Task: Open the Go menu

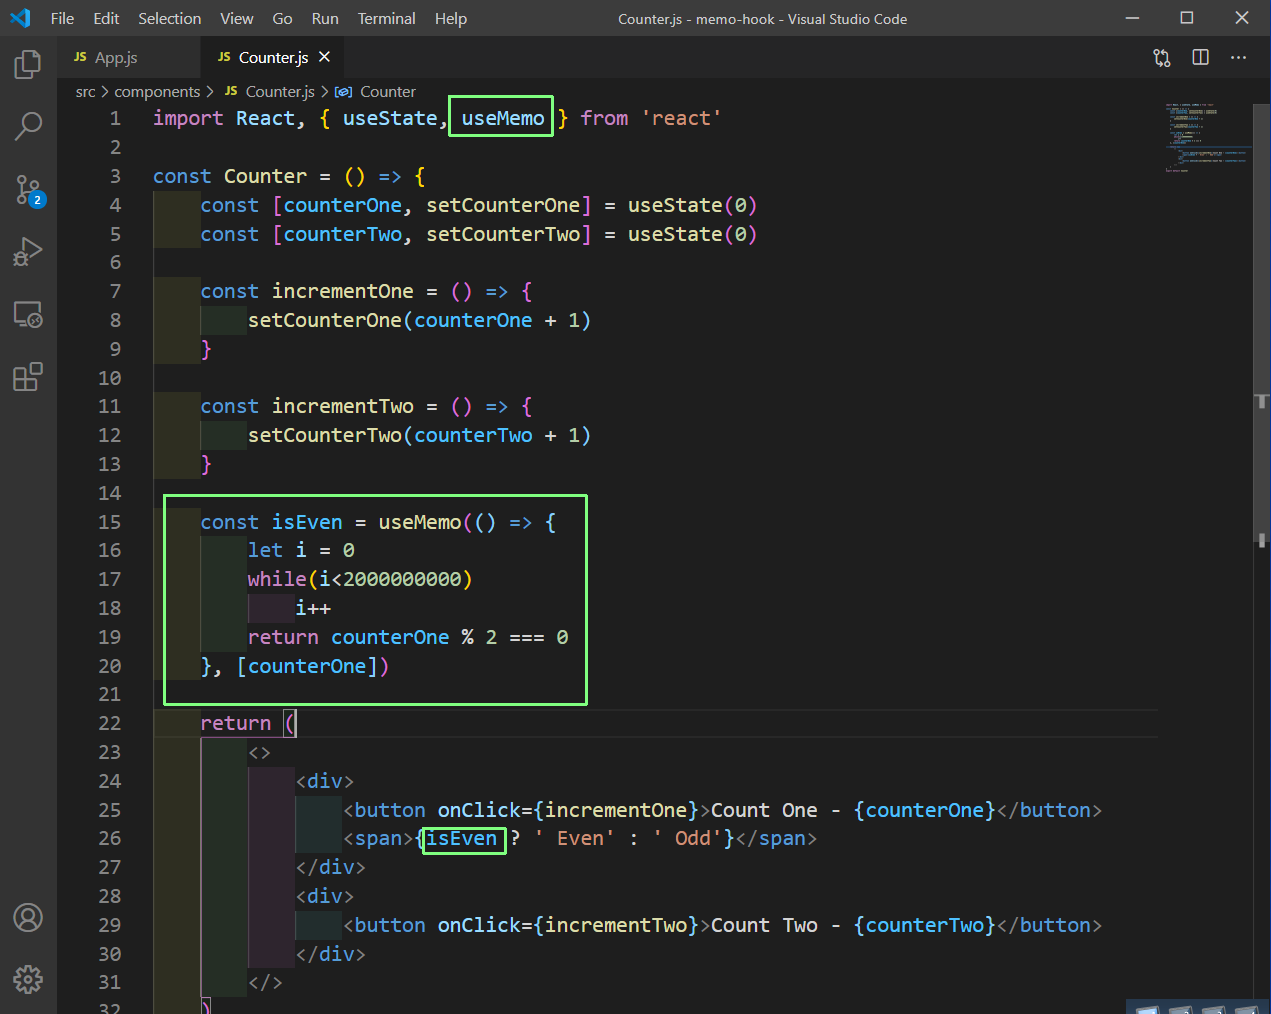Action: 283,18
